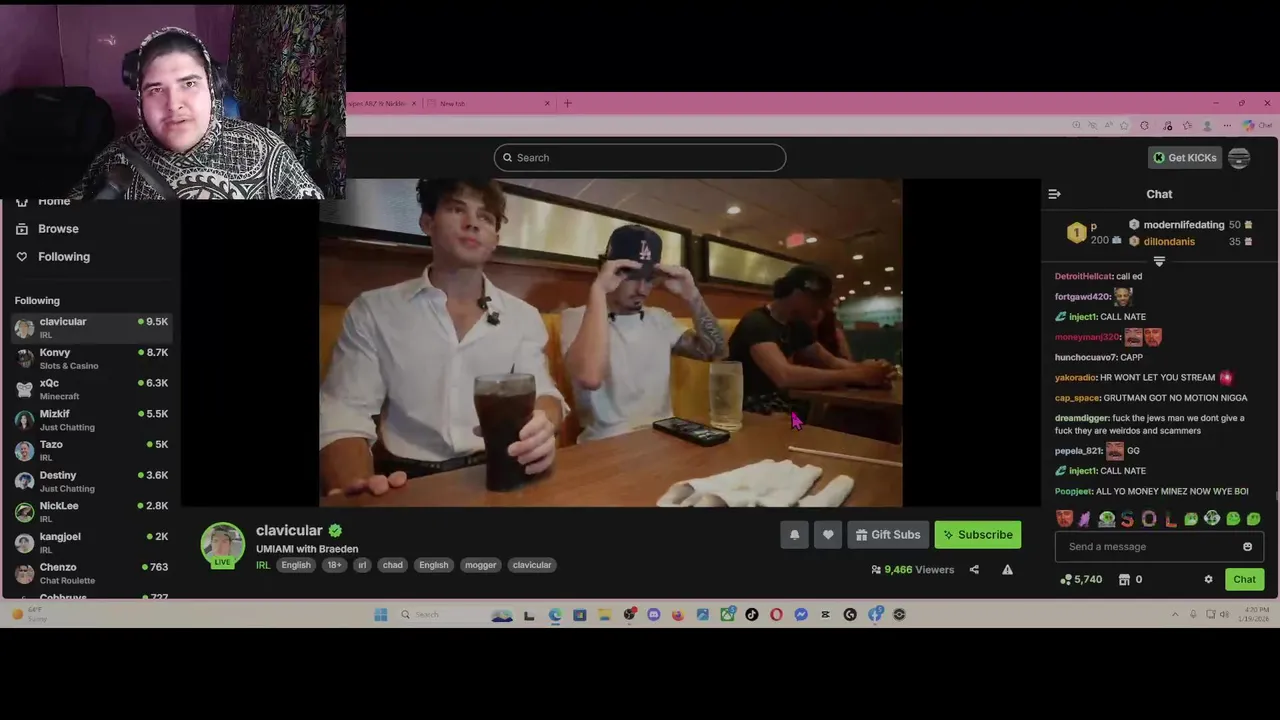The height and width of the screenshot is (720, 1280).
Task: Open Firefox from the taskbar
Action: coord(678,615)
